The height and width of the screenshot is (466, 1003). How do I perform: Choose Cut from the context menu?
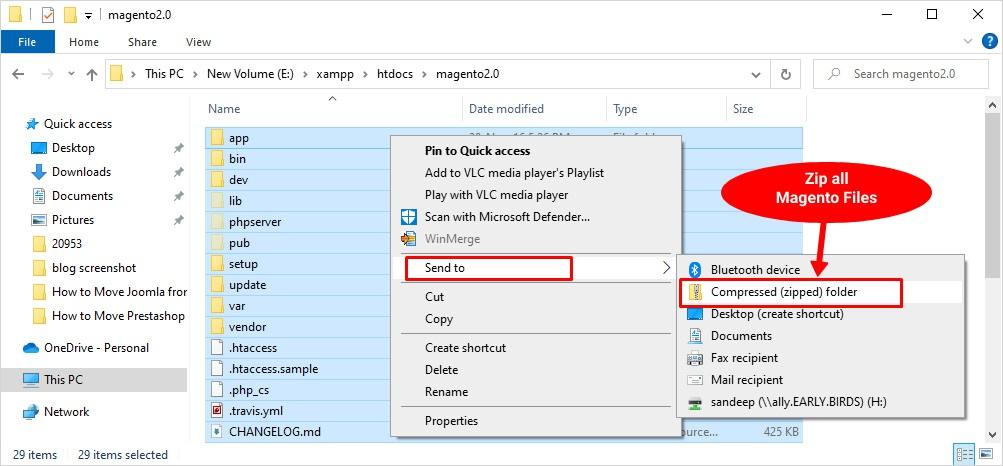click(434, 297)
